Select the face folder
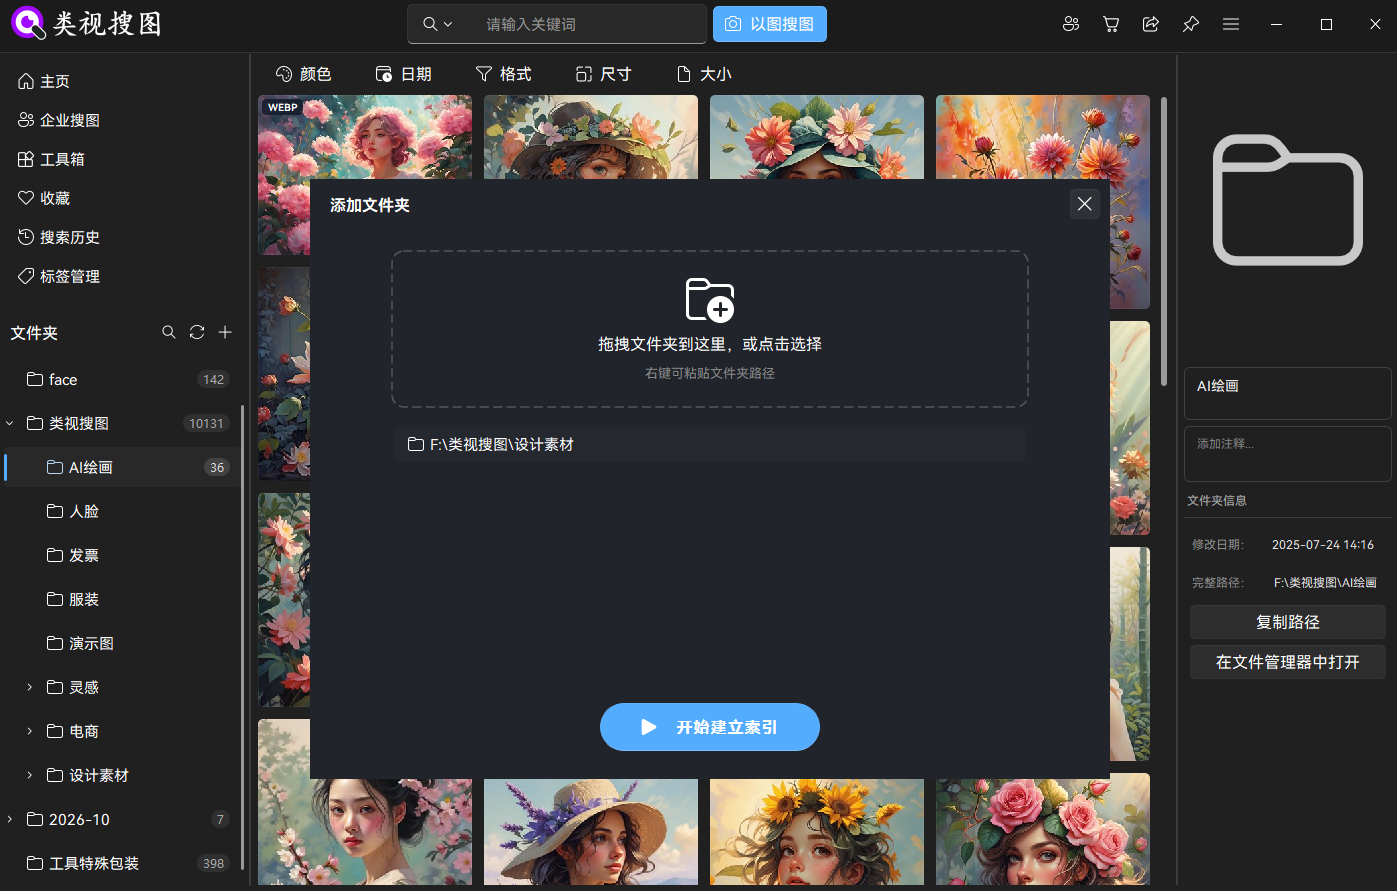 coord(120,379)
